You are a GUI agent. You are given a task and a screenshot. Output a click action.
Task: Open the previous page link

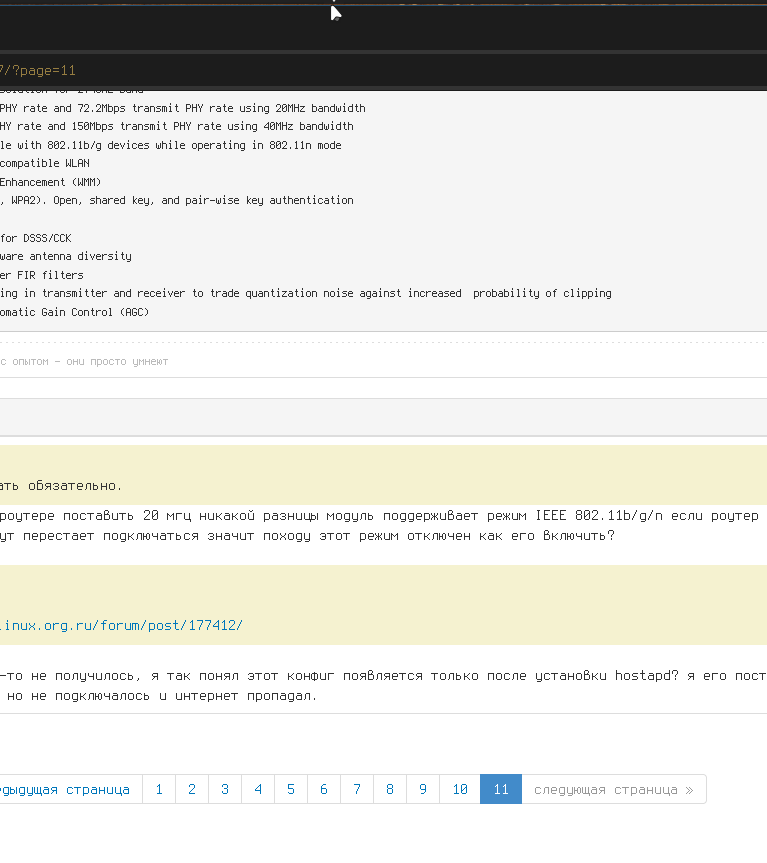pyautogui.click(x=70, y=789)
